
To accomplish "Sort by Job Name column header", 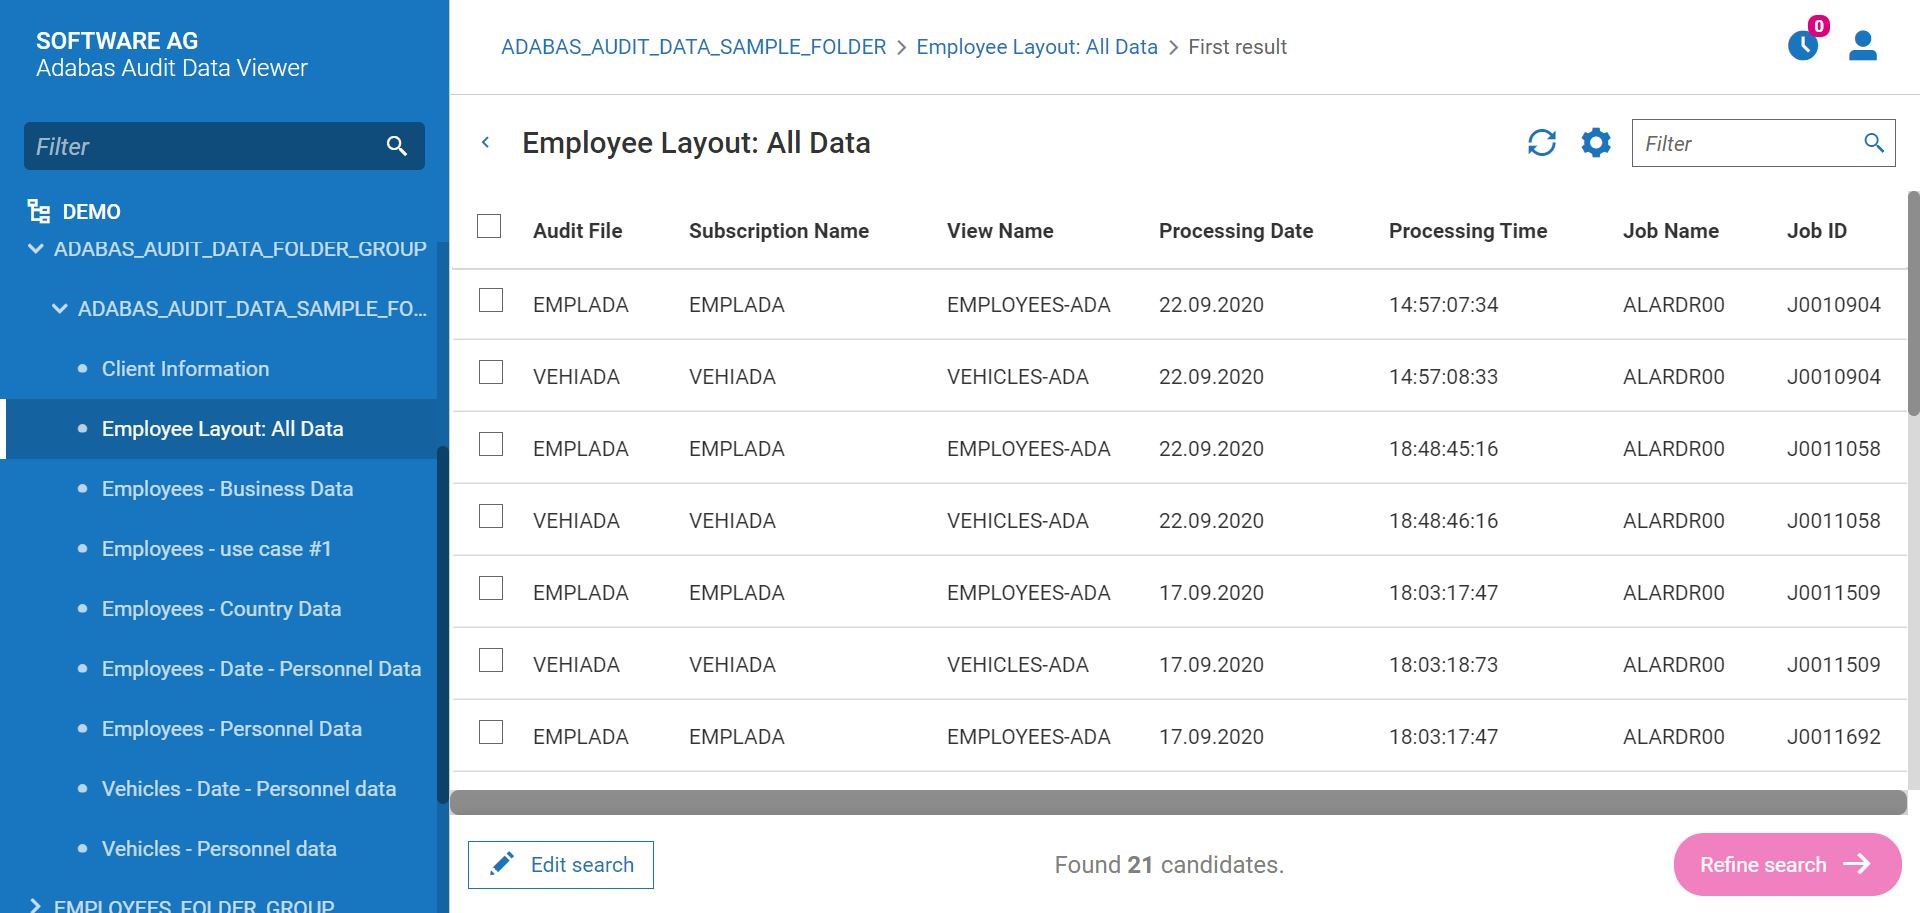I will [1670, 231].
